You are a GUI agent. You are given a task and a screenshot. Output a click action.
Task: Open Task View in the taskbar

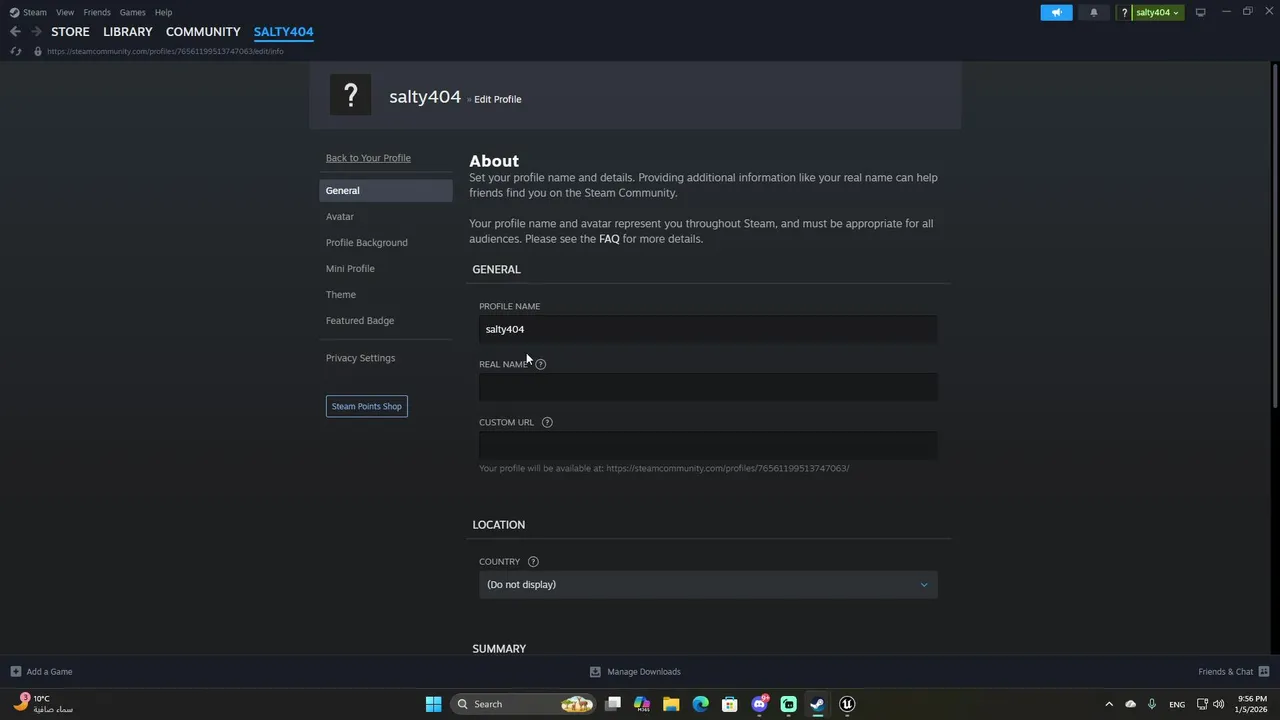pos(613,704)
